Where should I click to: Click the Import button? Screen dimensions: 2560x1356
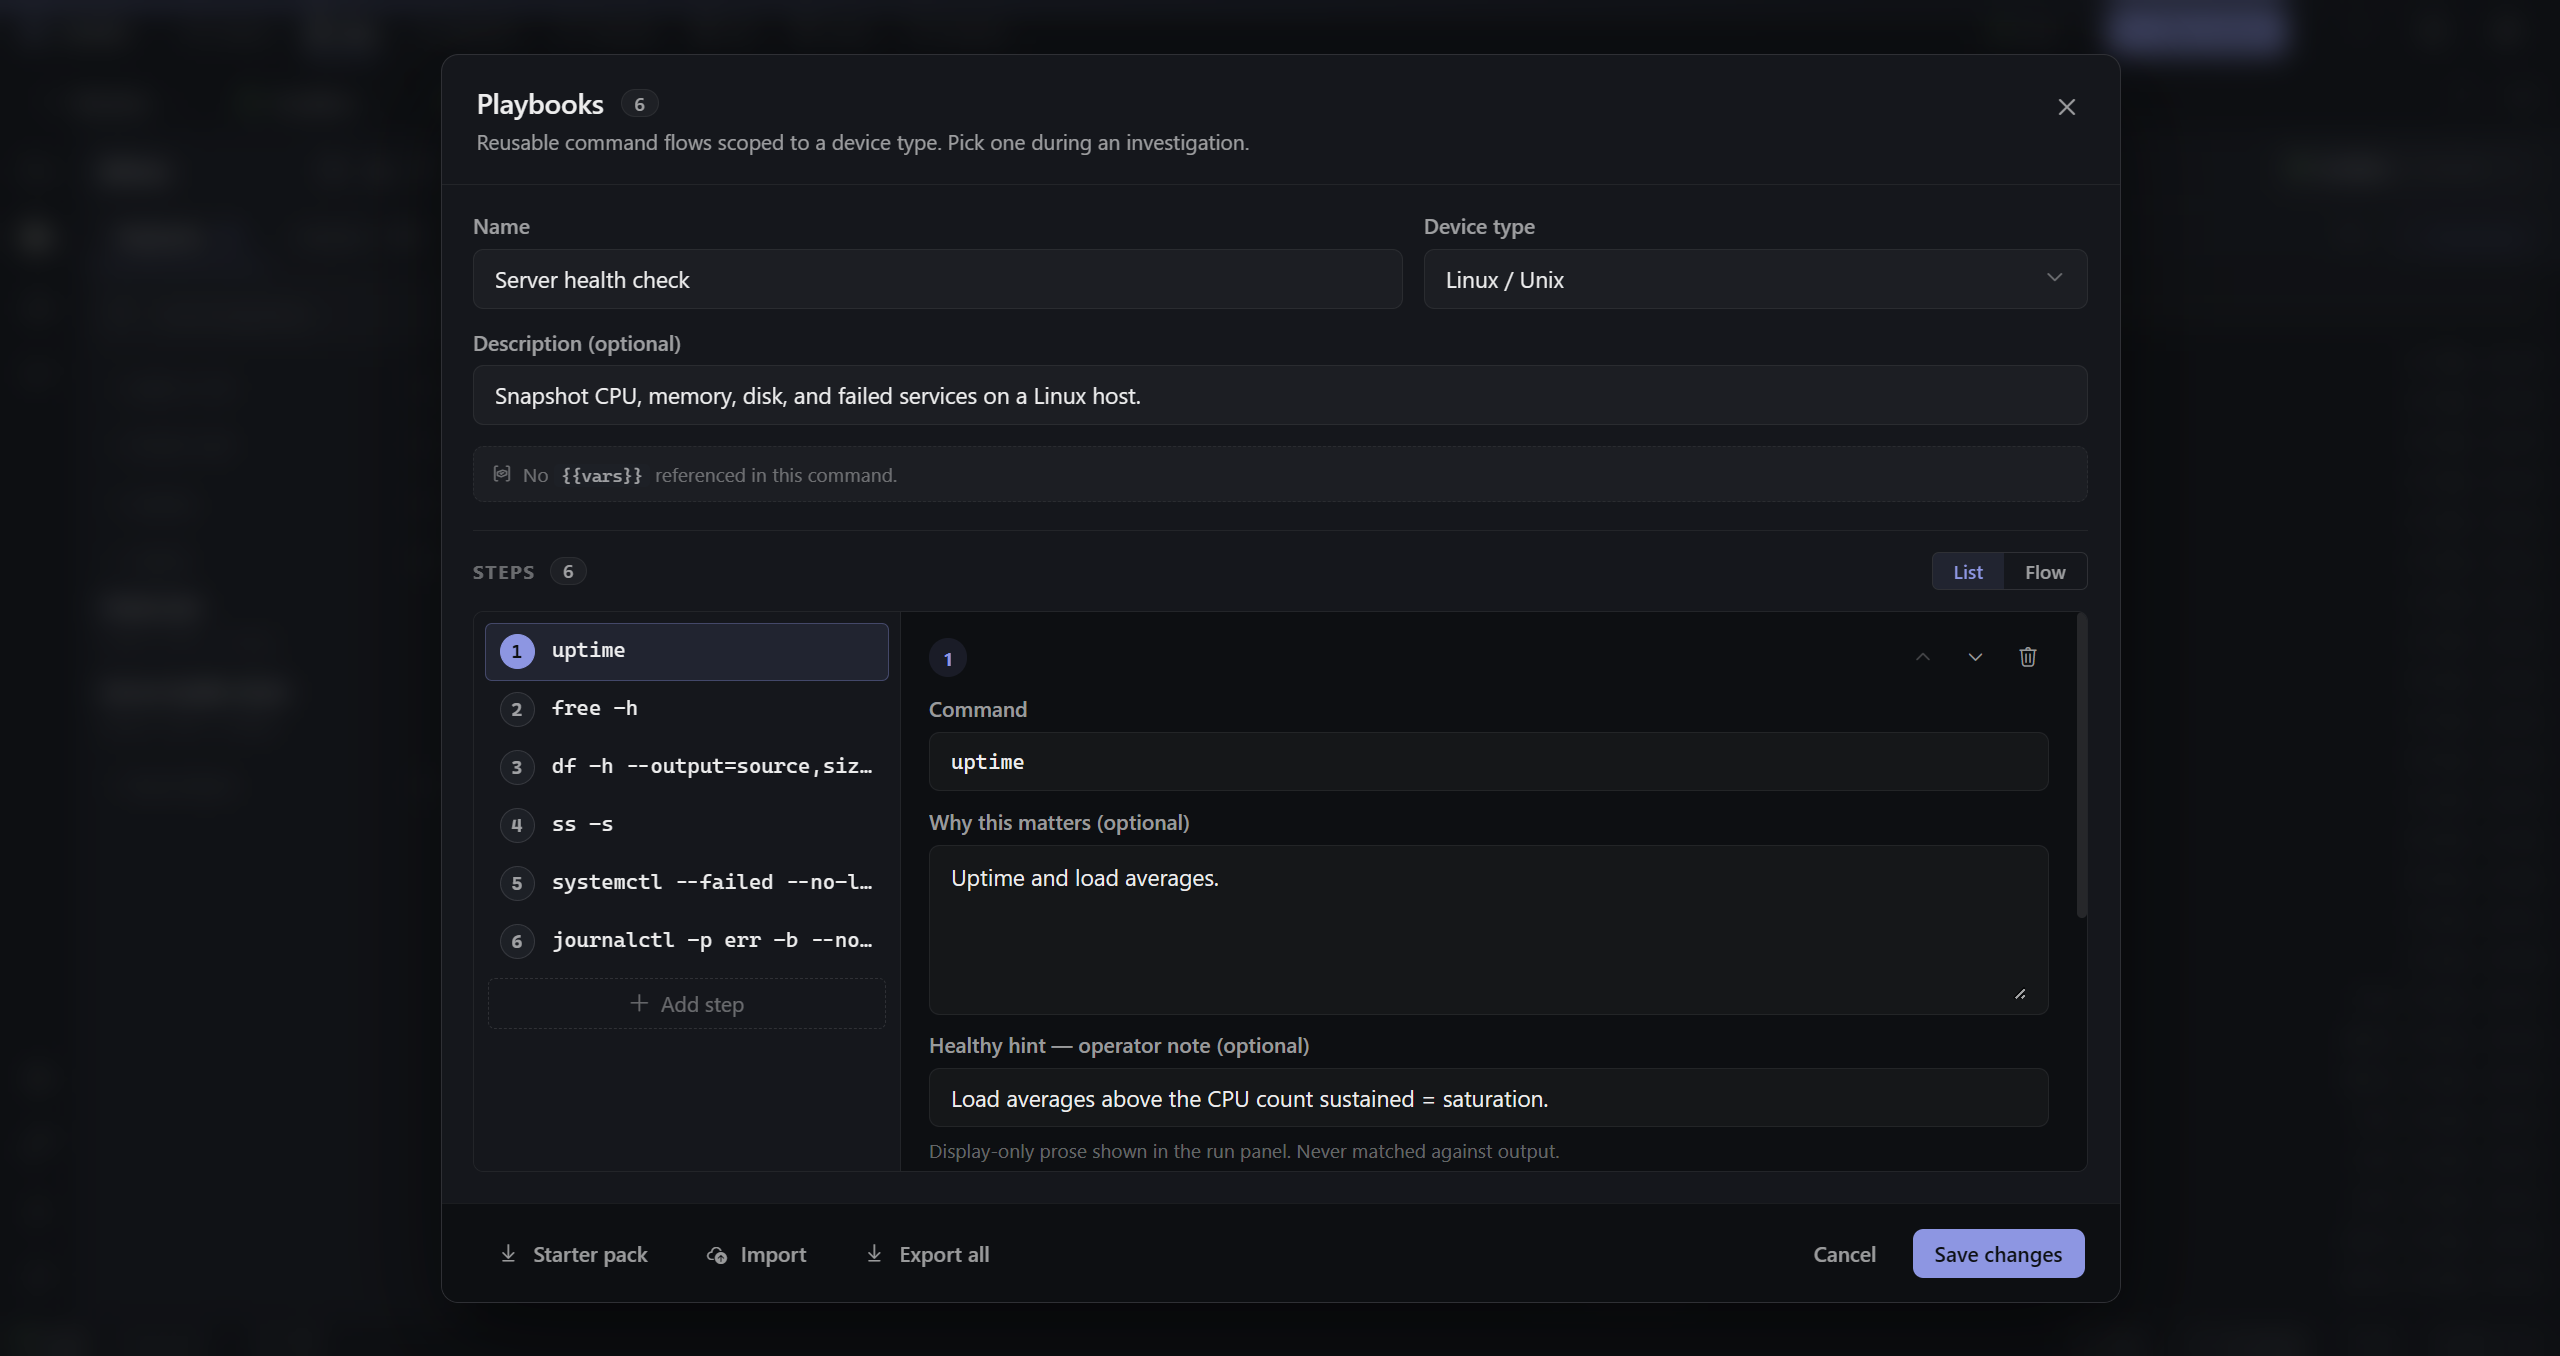[757, 1254]
